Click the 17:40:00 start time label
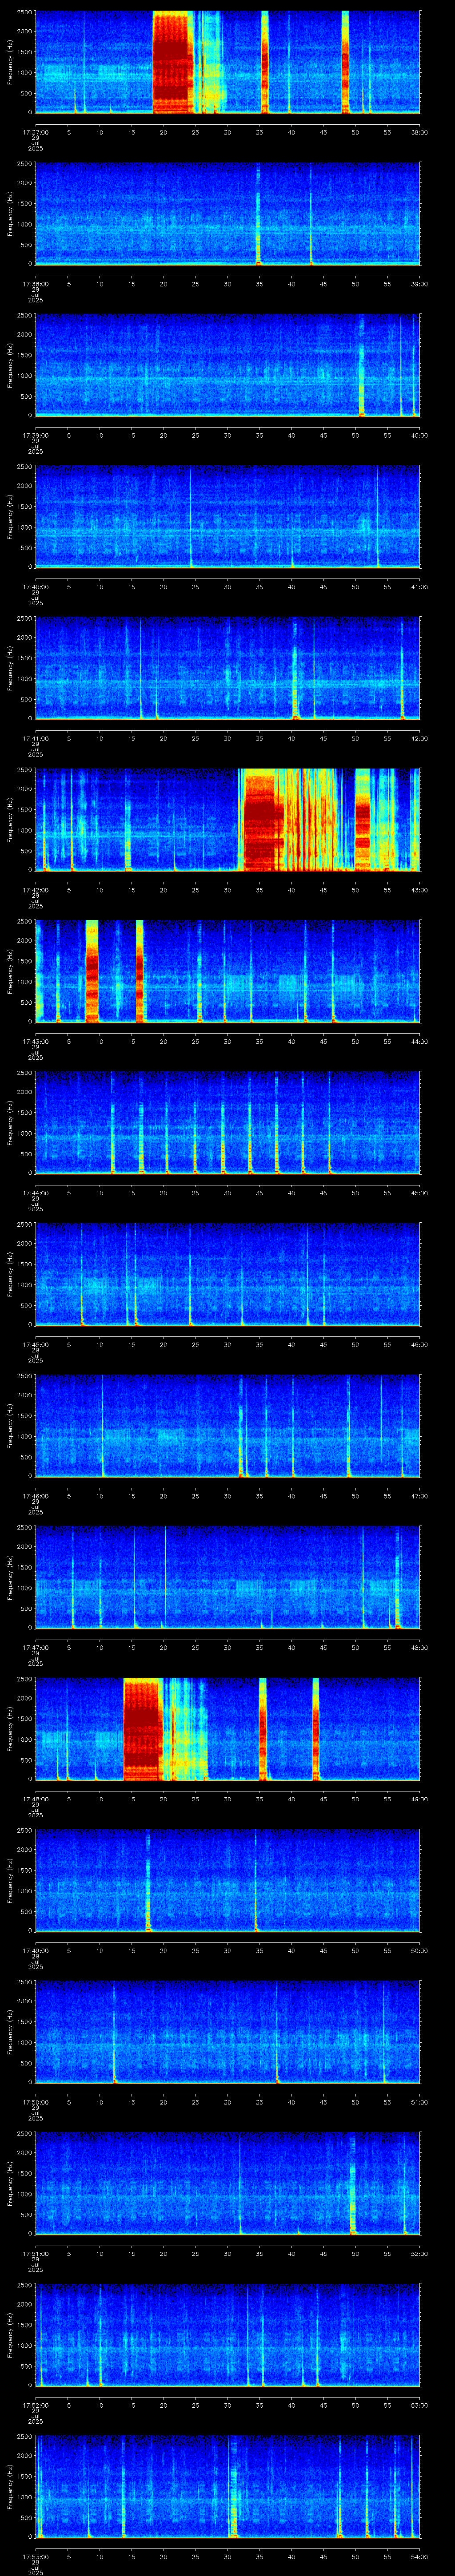Screen dimensions: 455x2576 click(35, 587)
